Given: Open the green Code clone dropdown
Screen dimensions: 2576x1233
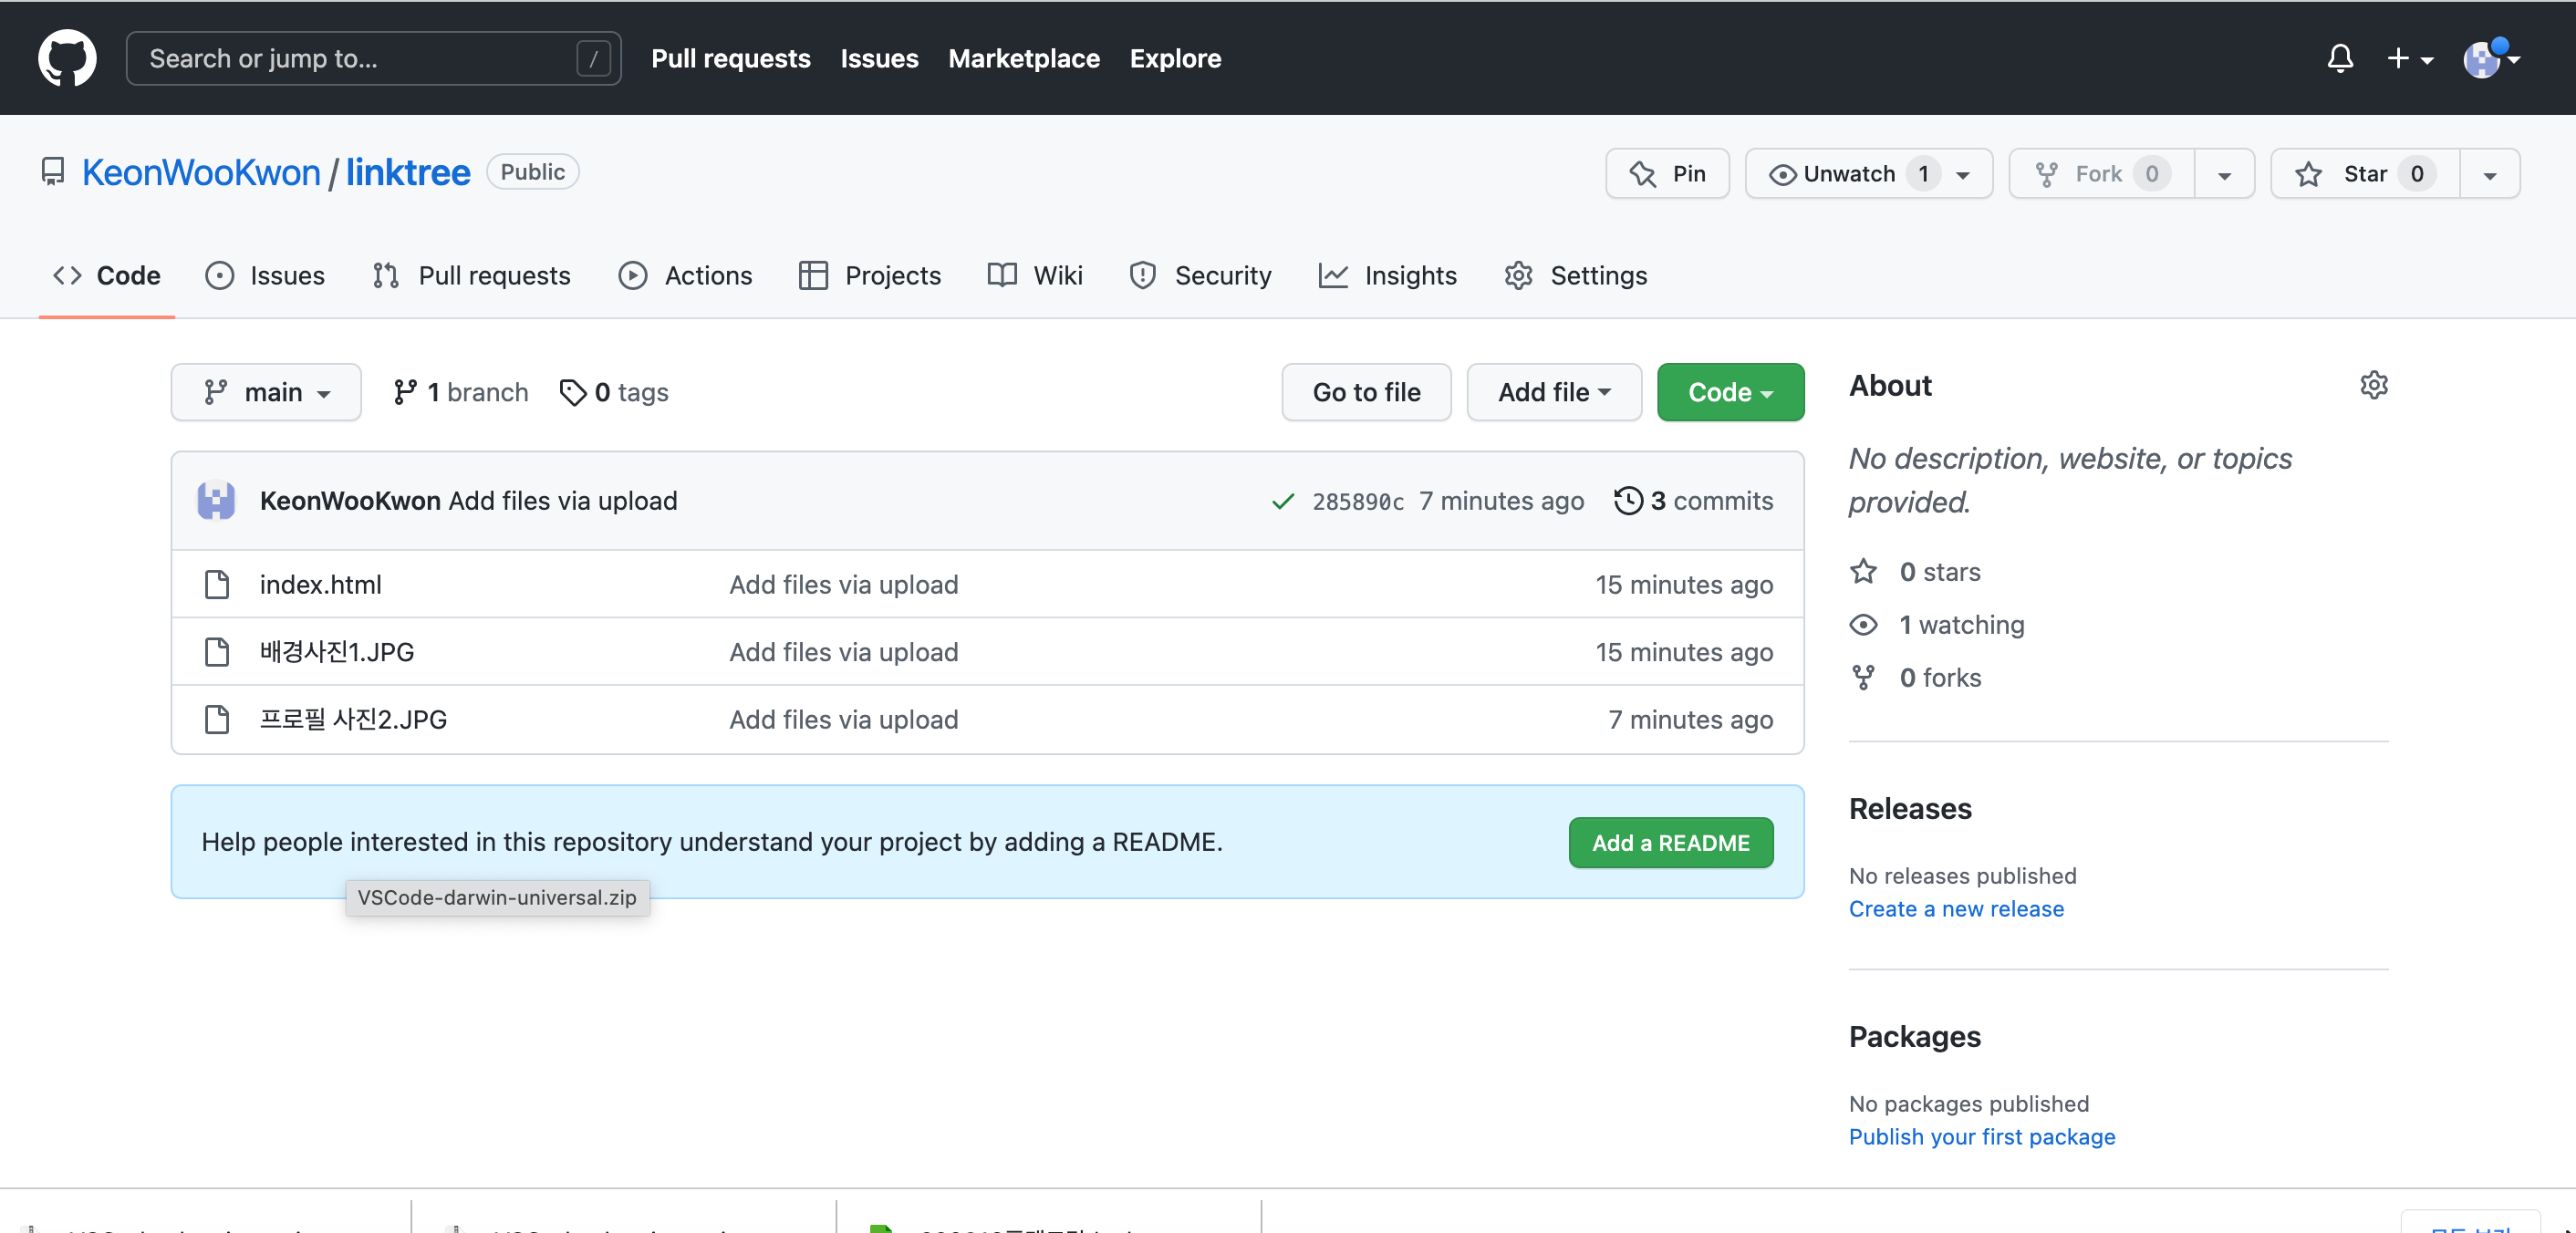Looking at the screenshot, I should (x=1730, y=392).
